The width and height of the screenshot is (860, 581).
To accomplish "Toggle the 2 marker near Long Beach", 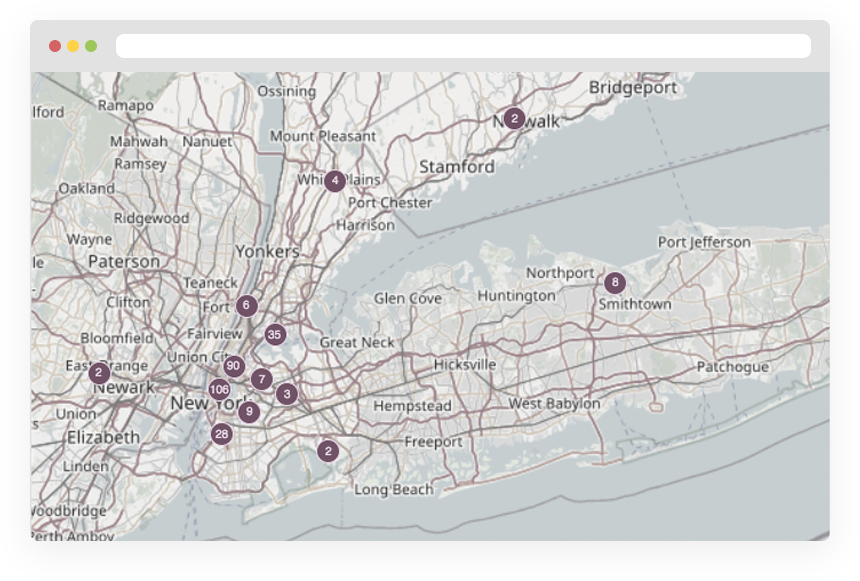I will (329, 451).
